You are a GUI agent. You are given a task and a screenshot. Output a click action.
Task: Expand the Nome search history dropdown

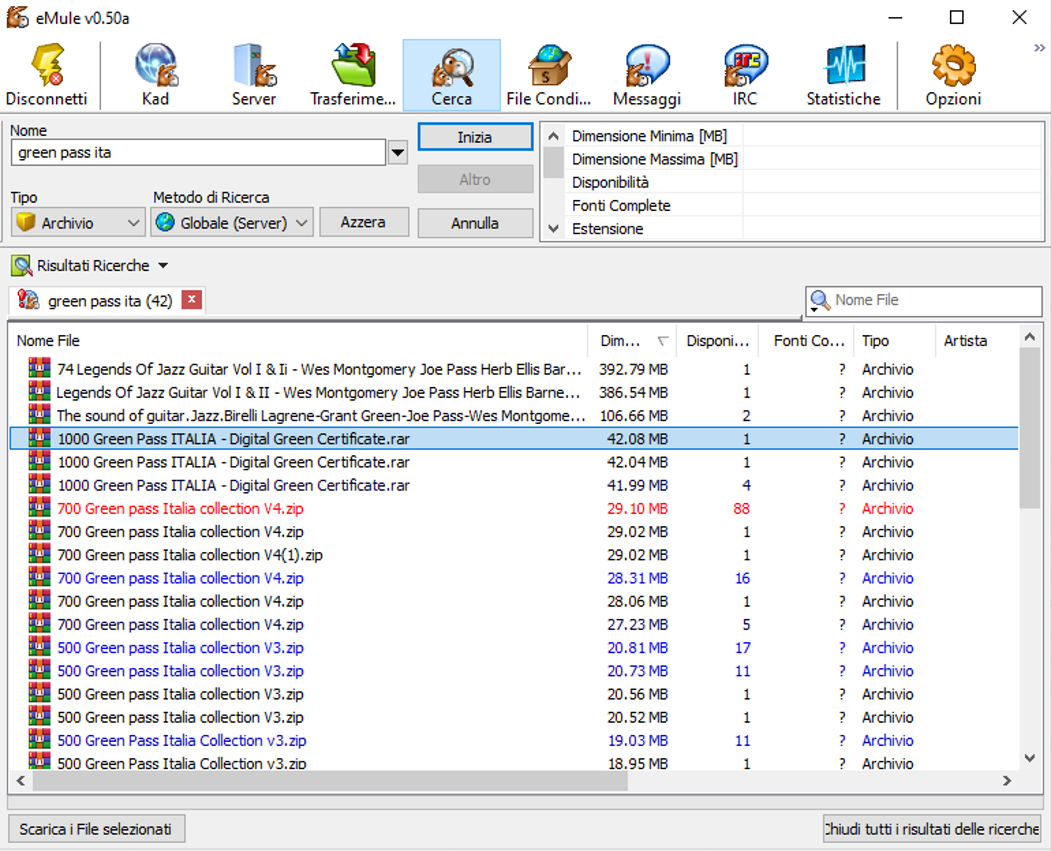point(398,153)
